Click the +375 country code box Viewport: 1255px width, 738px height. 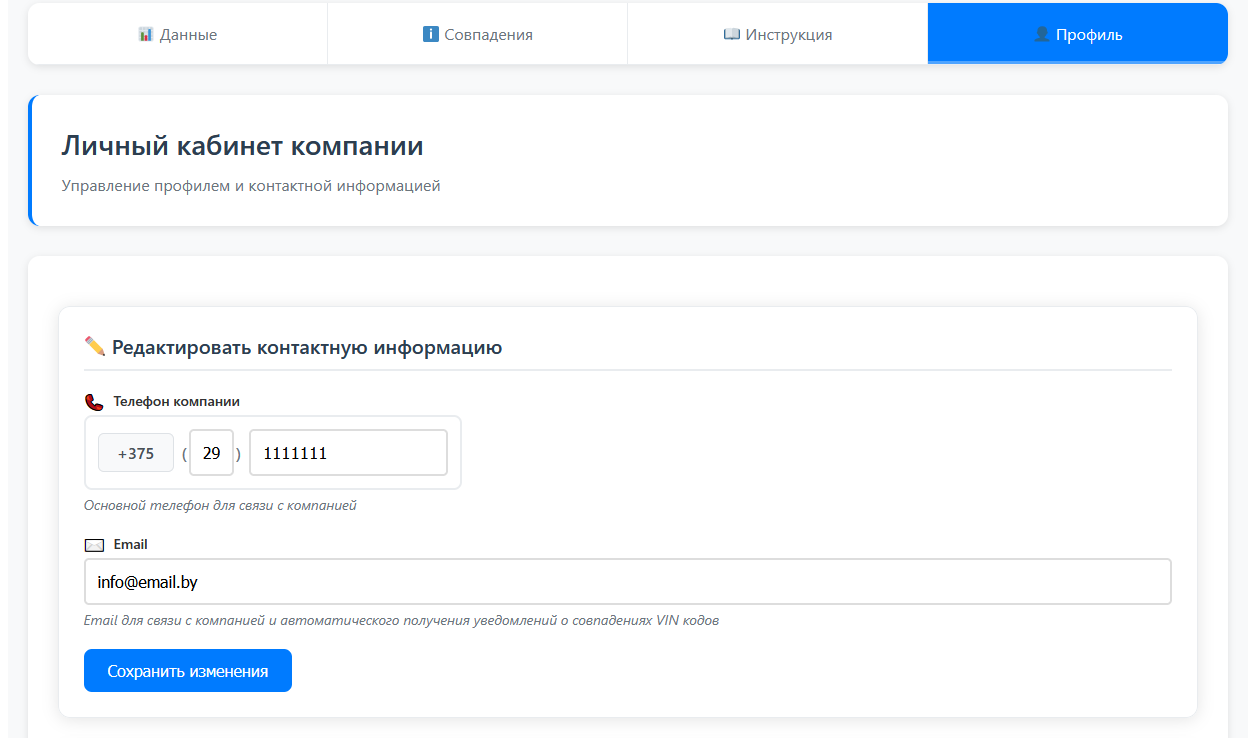pos(136,453)
